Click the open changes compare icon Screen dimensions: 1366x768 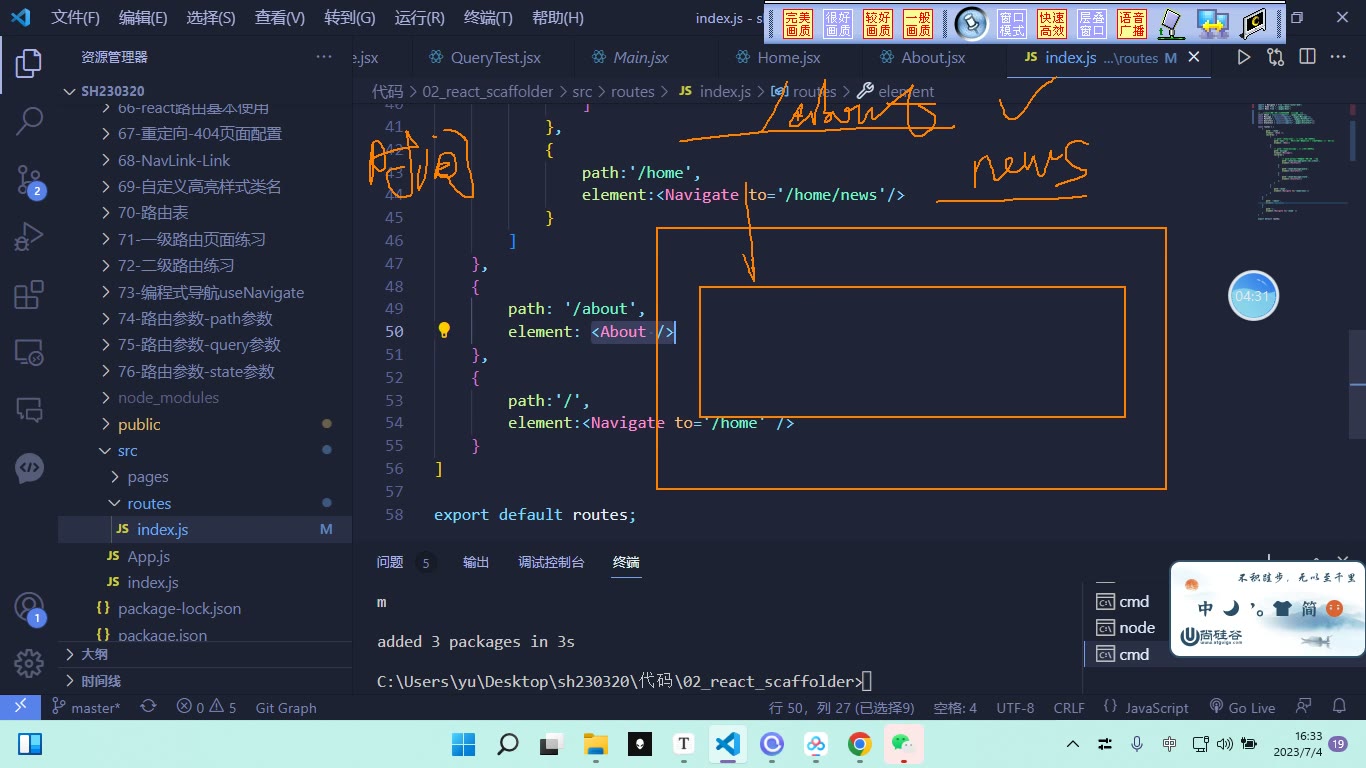tap(1275, 58)
